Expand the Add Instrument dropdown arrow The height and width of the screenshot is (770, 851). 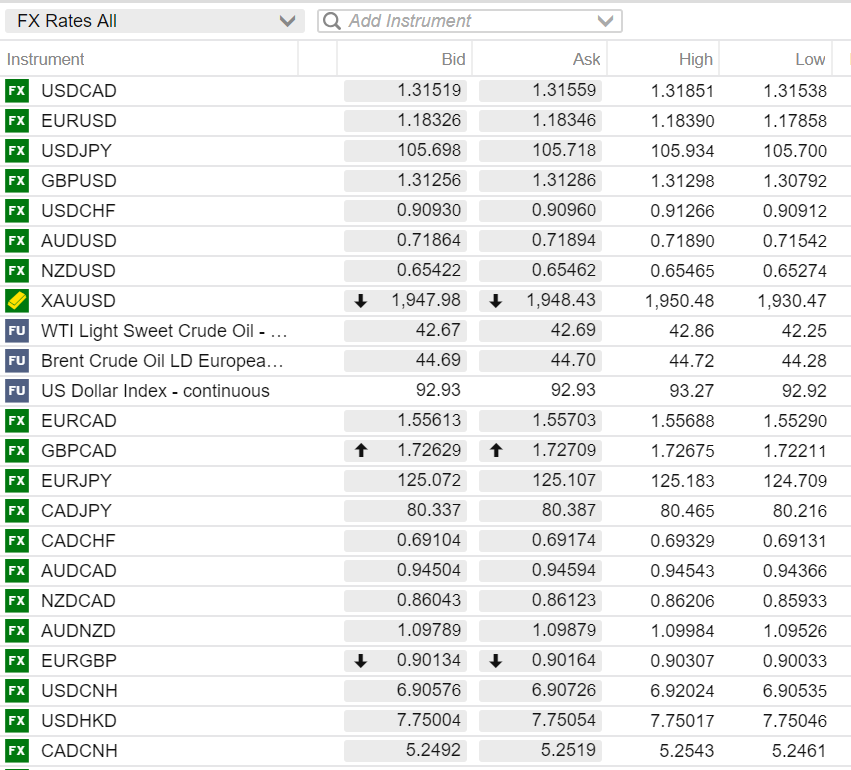[x=606, y=21]
